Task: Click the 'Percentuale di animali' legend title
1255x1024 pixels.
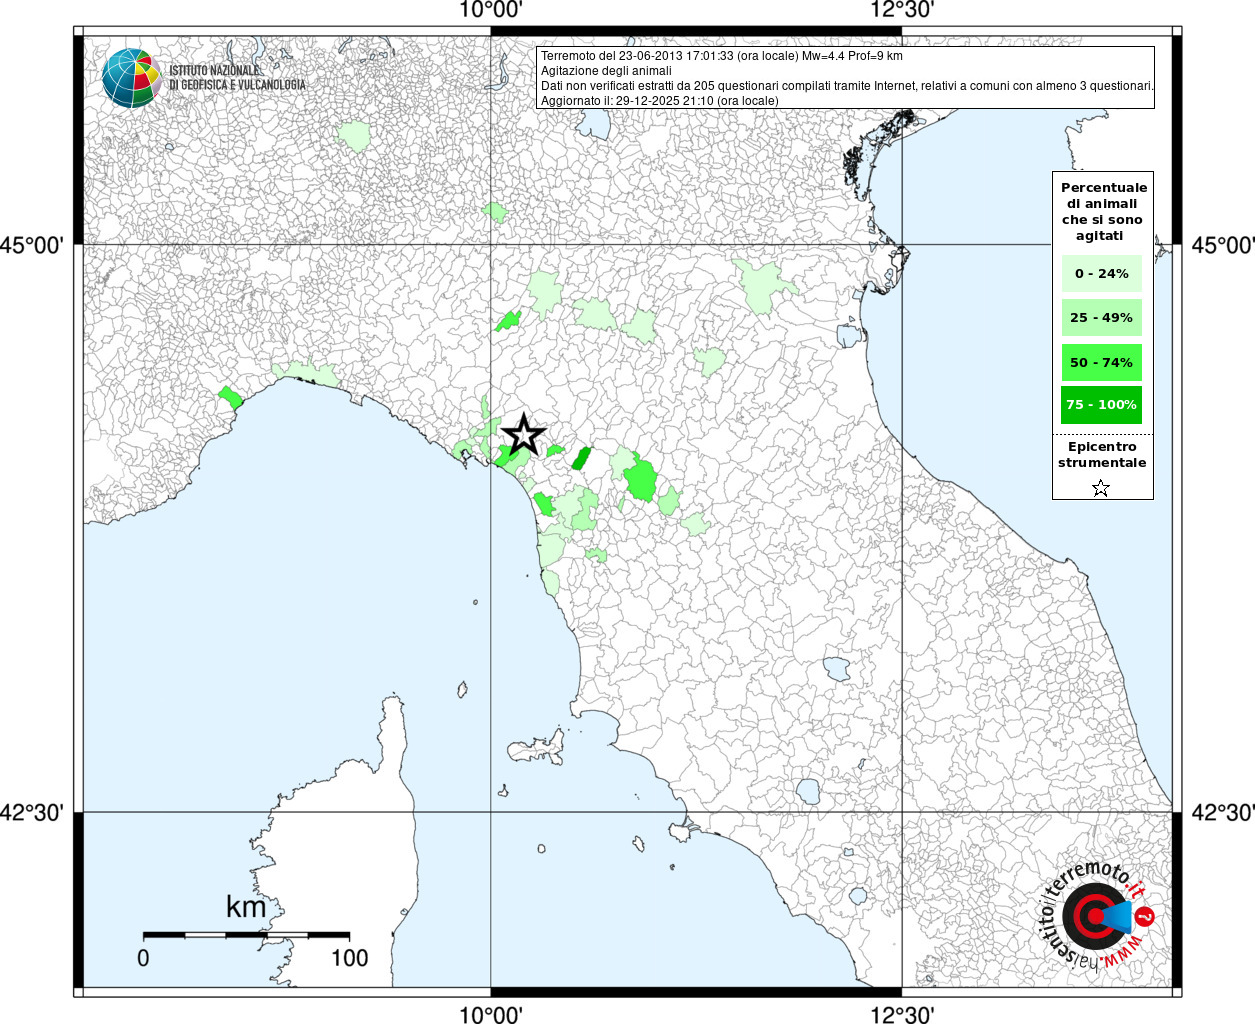Action: point(1103,211)
